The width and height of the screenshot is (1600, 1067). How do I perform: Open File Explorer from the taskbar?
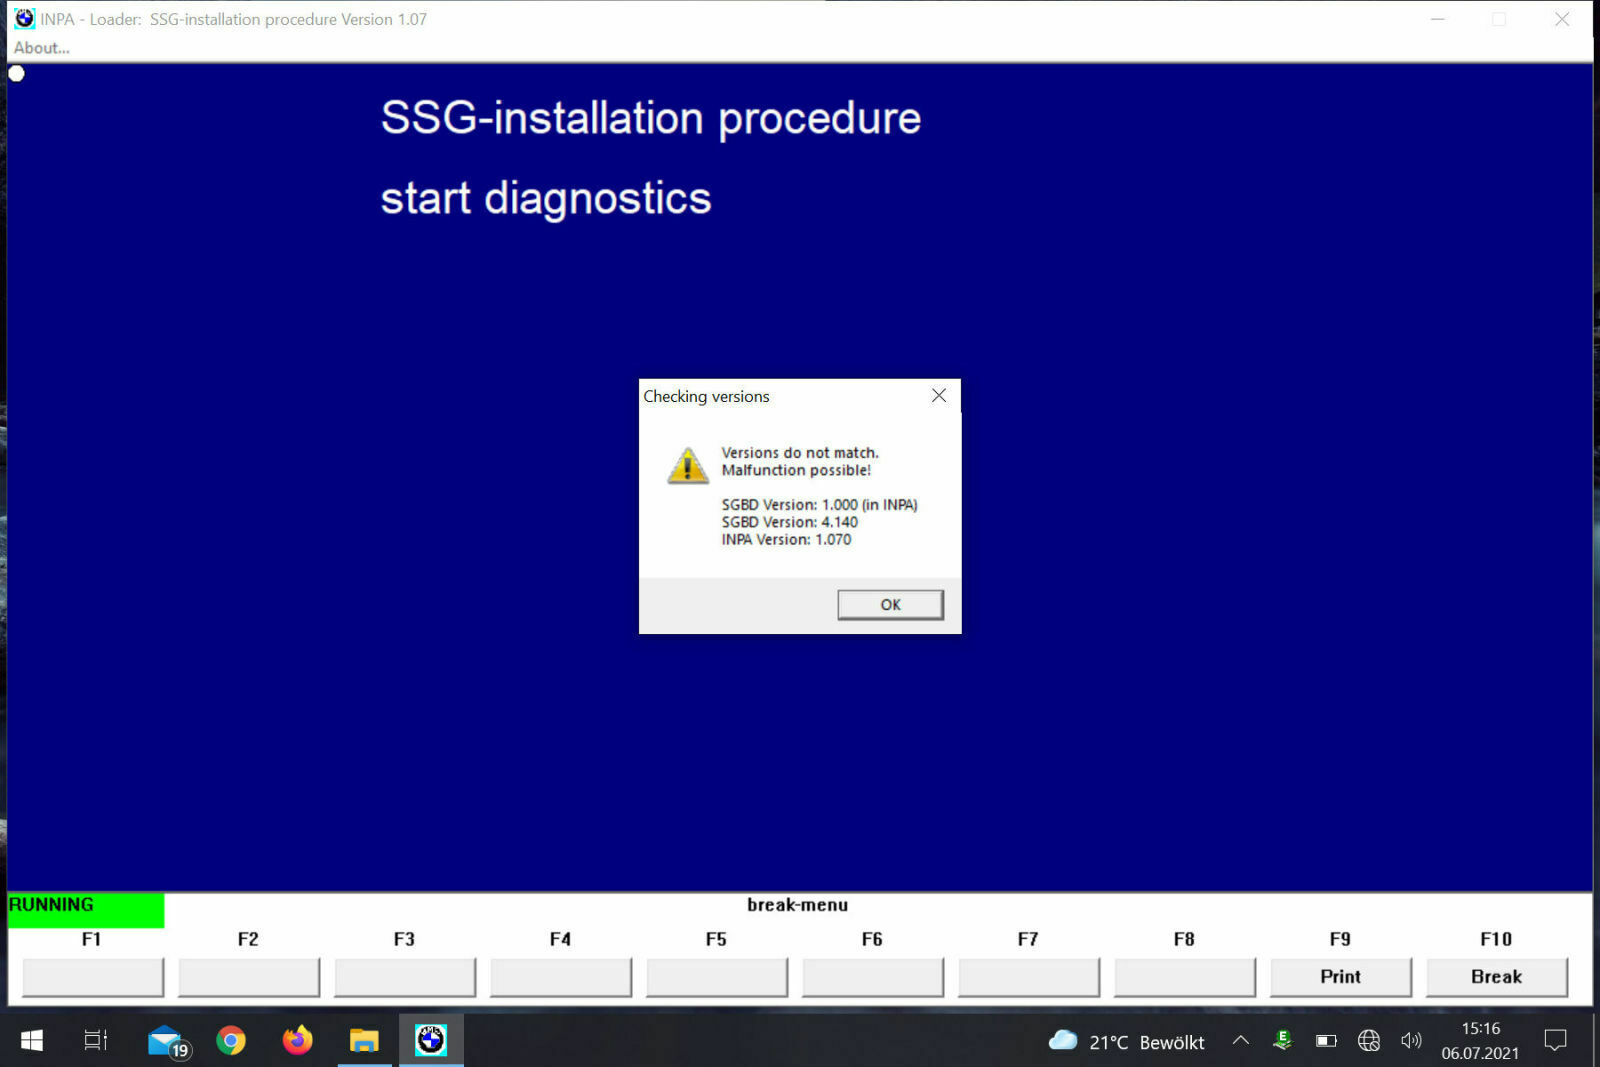click(364, 1041)
